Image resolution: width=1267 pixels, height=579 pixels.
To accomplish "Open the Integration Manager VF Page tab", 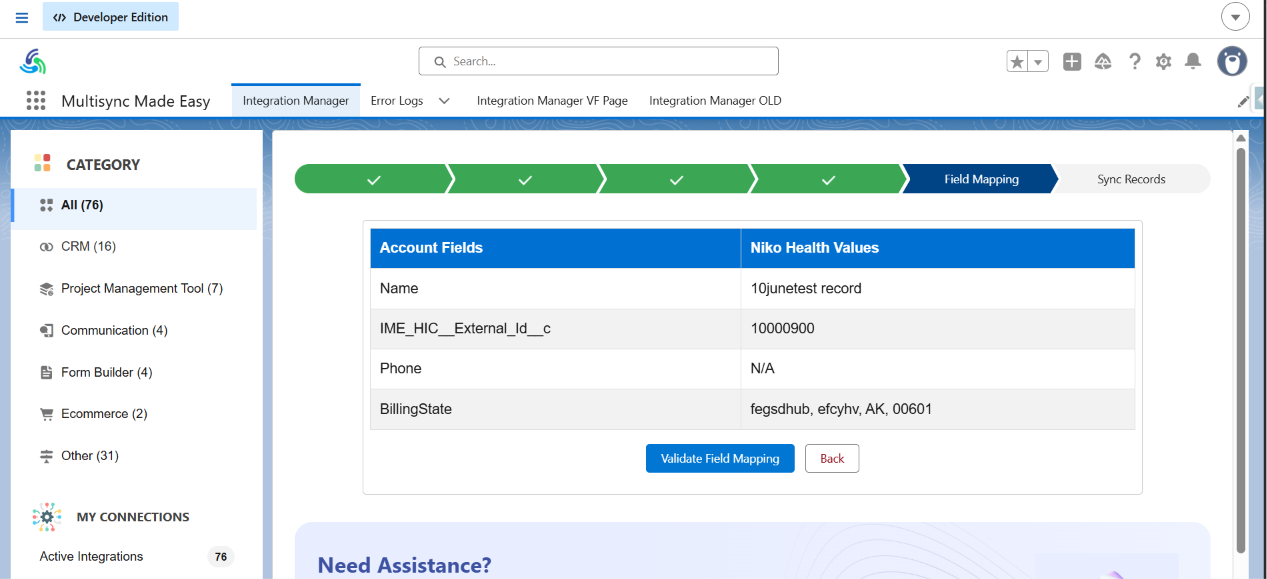I will (x=552, y=100).
